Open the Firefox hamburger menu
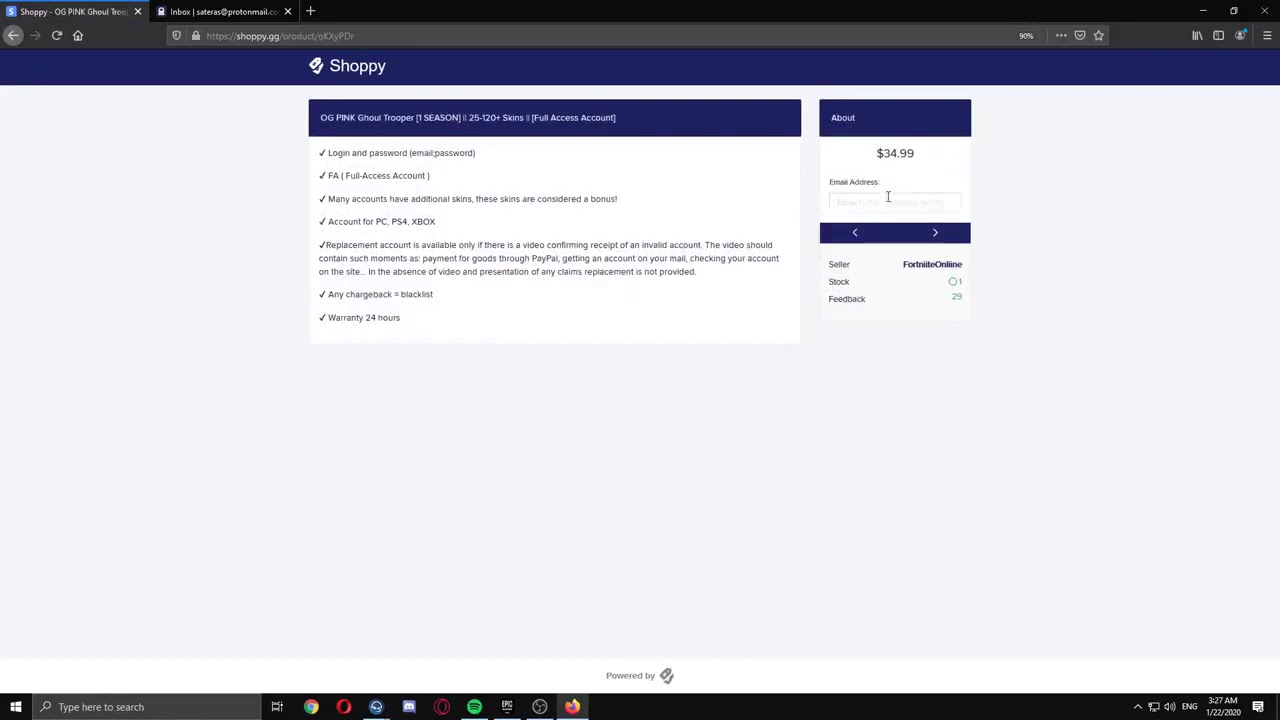 point(1267,36)
